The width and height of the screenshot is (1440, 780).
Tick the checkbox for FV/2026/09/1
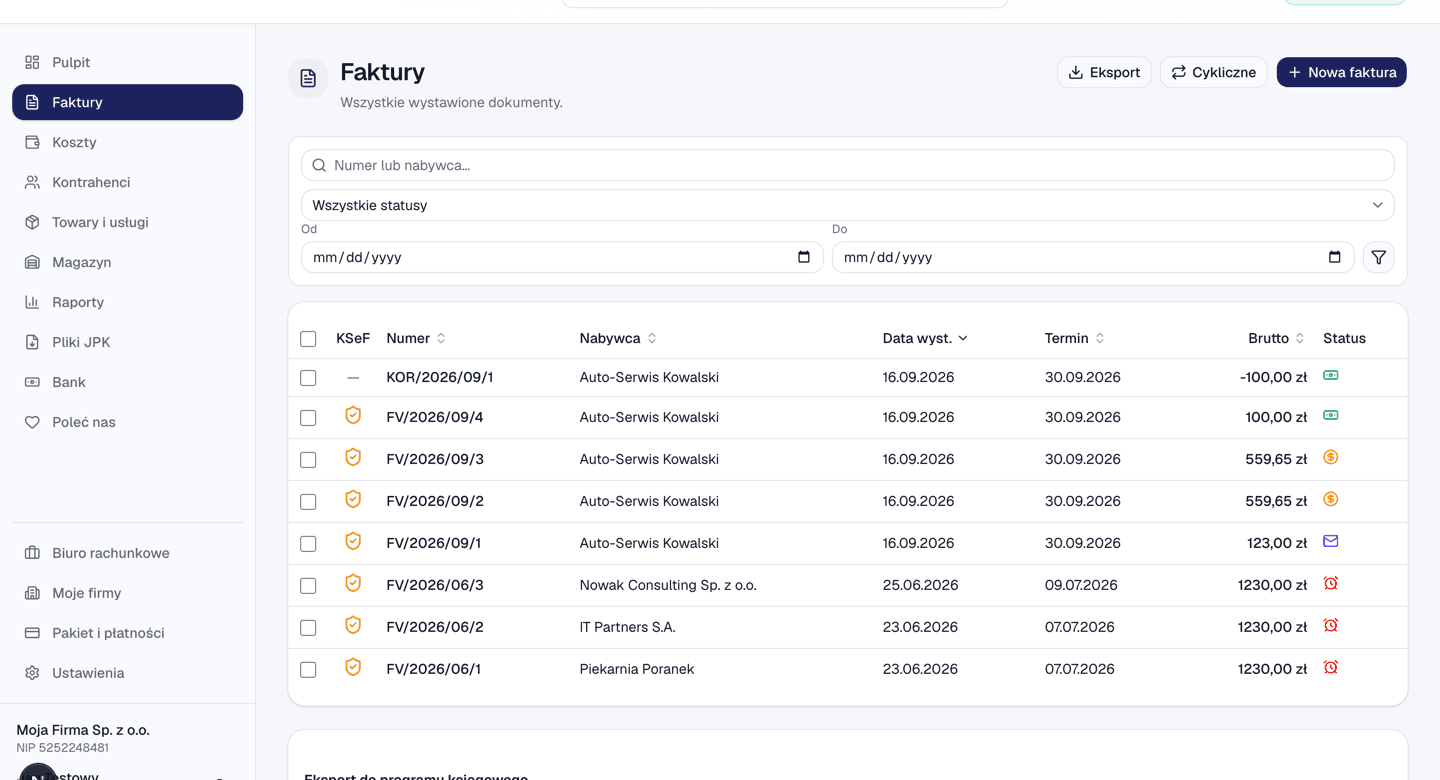point(308,544)
